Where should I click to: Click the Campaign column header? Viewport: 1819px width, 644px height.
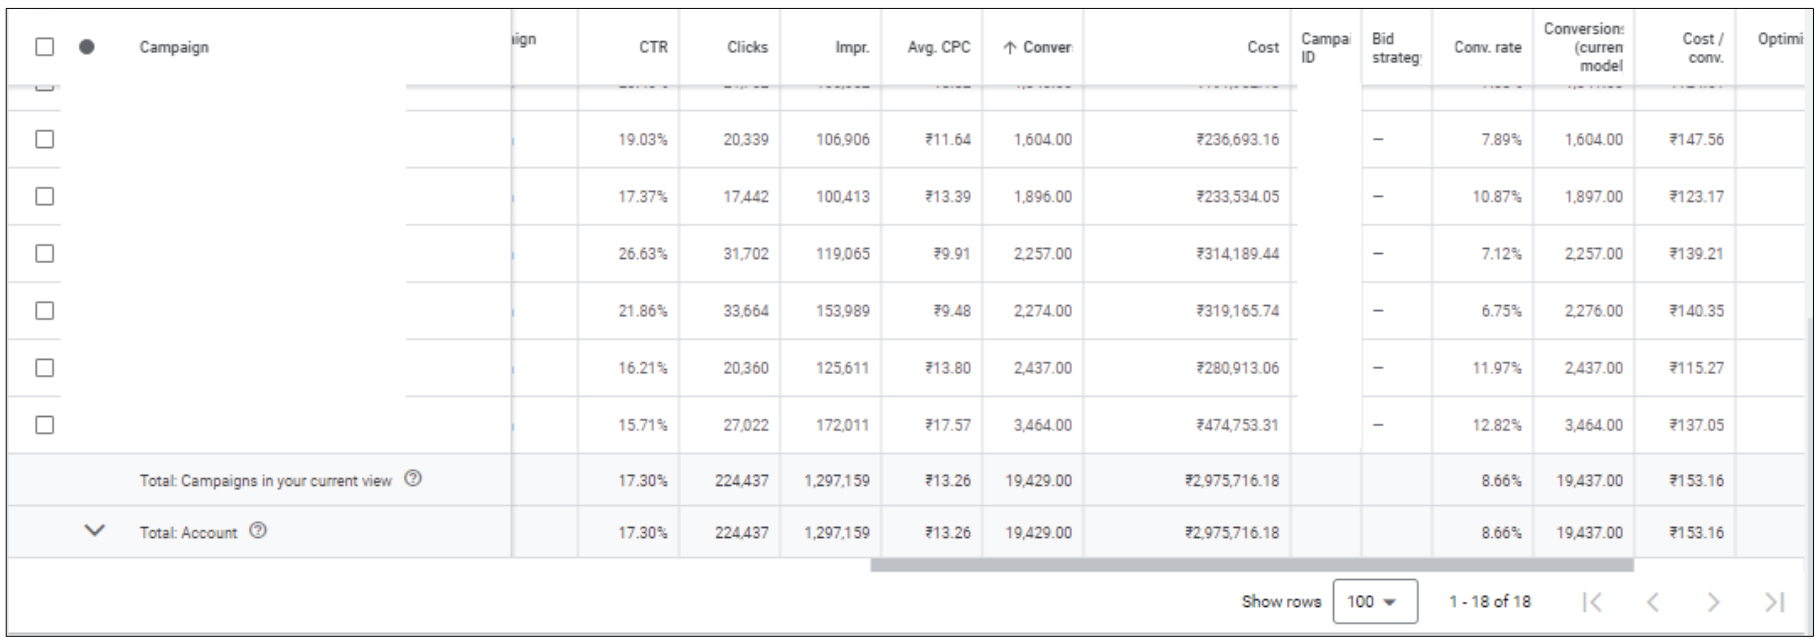pyautogui.click(x=174, y=47)
